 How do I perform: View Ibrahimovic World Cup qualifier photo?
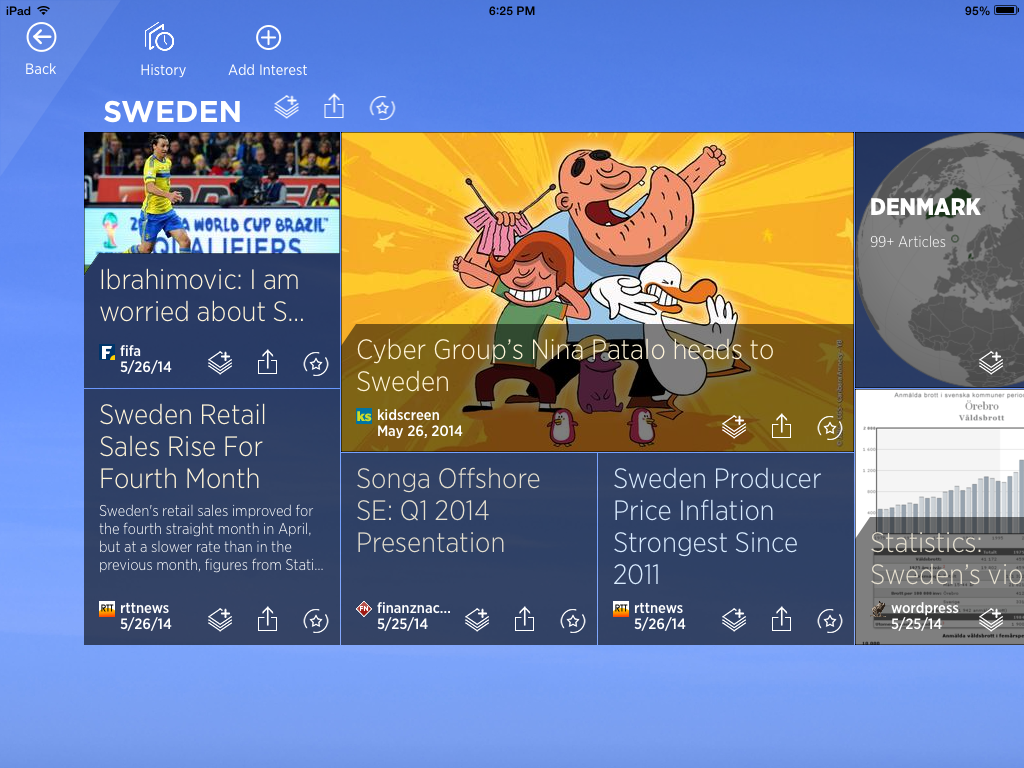(212, 193)
